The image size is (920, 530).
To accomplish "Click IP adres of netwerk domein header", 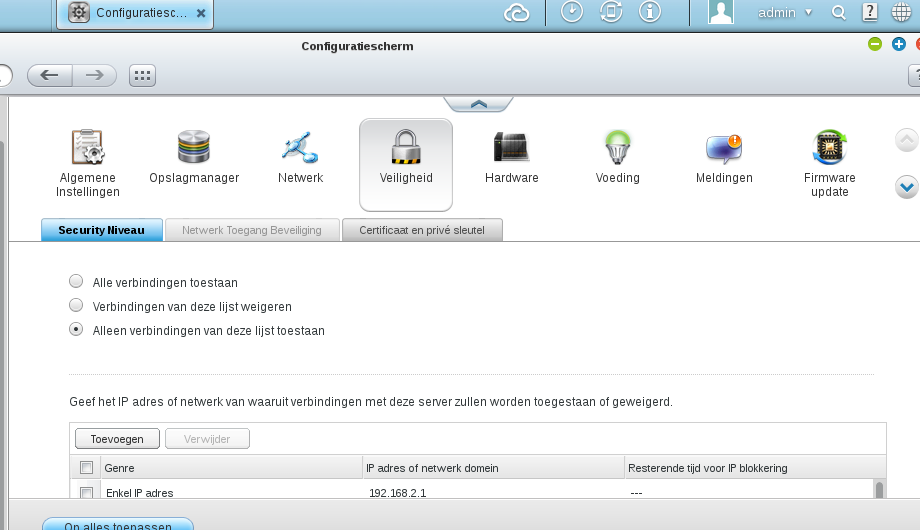I will [493, 468].
